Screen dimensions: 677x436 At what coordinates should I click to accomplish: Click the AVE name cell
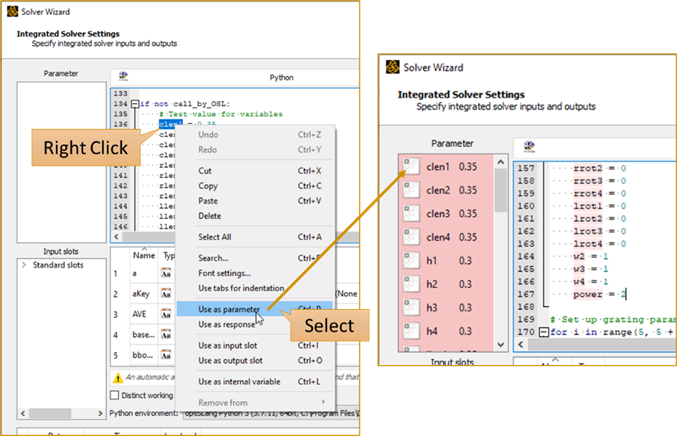tap(144, 314)
